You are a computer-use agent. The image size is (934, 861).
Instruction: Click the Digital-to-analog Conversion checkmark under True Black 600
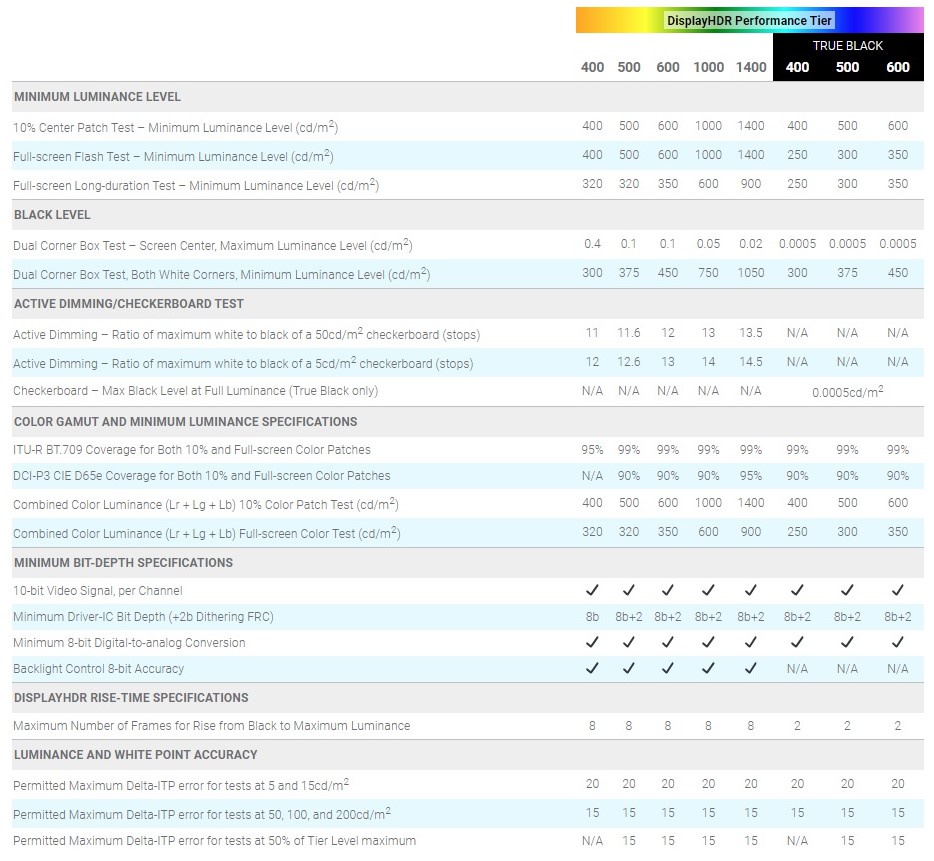897,642
